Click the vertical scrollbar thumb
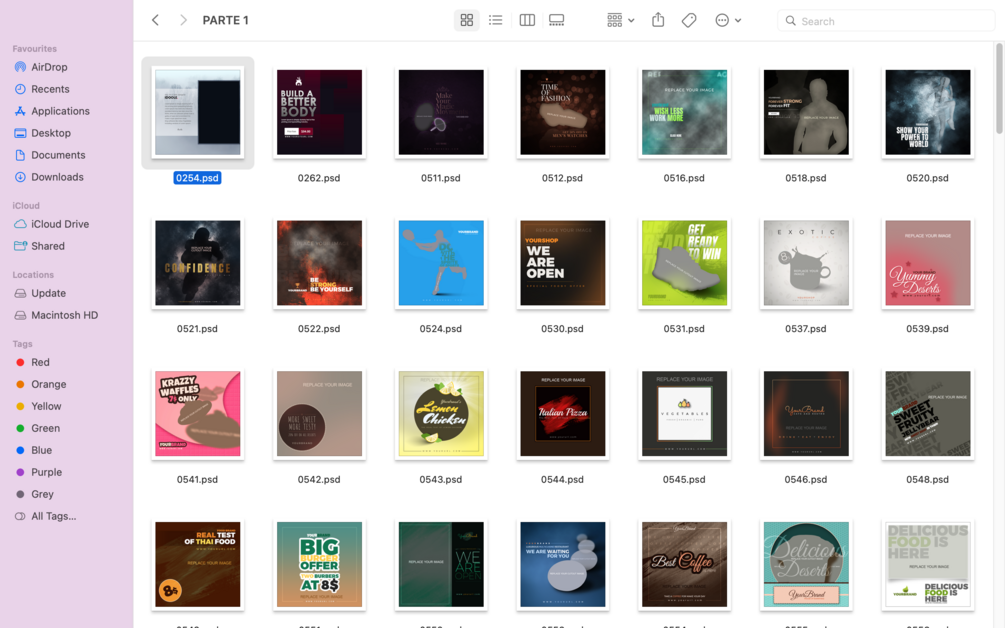The image size is (1005, 628). coord(999,88)
